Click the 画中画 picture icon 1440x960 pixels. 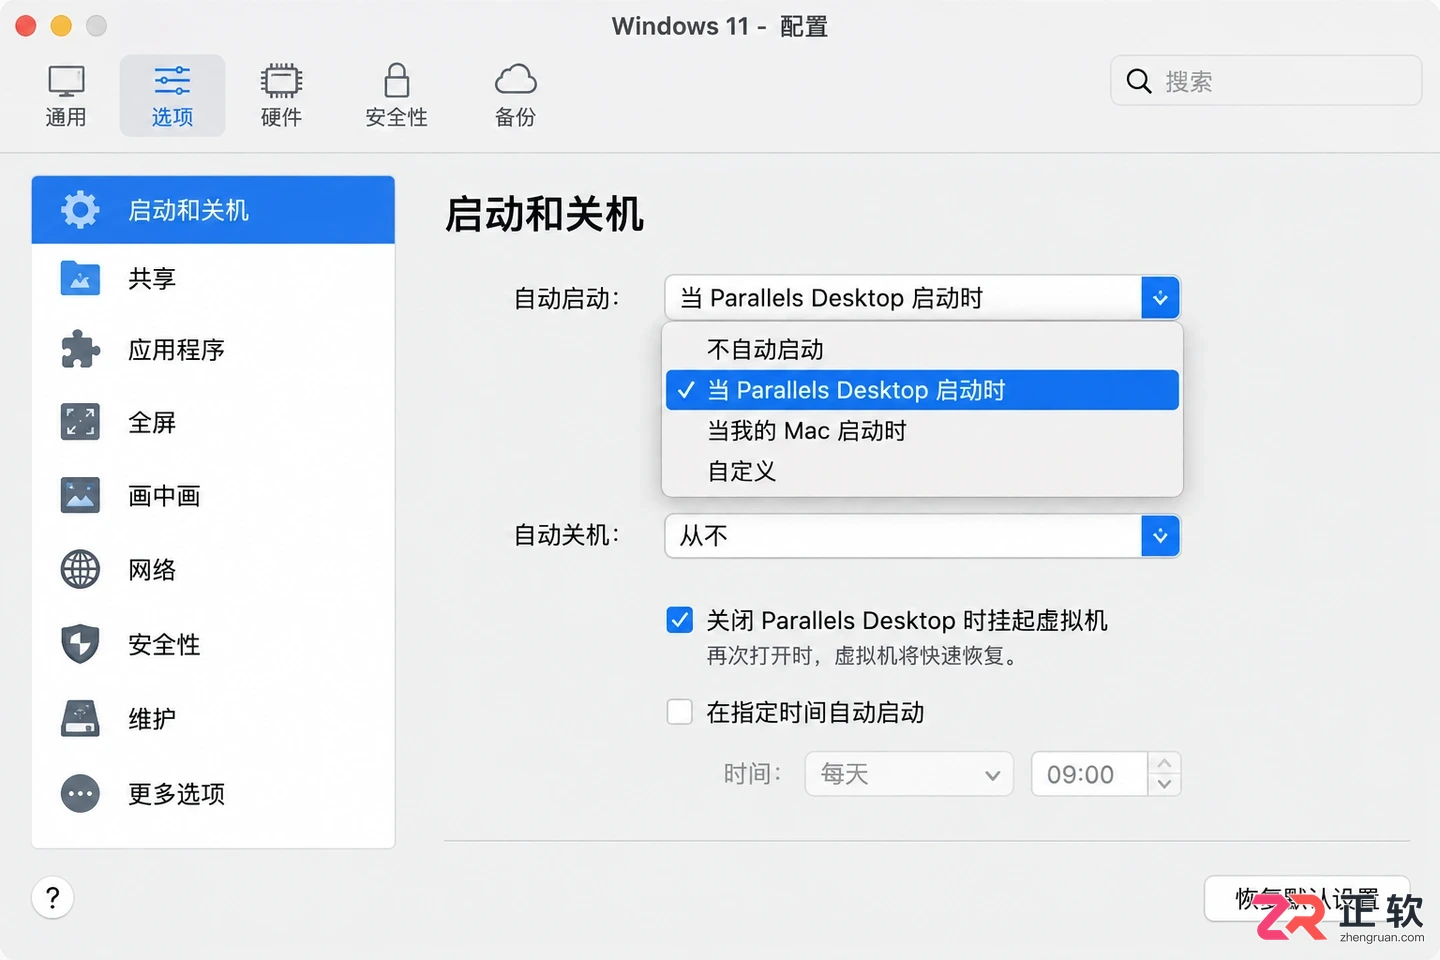(80, 495)
